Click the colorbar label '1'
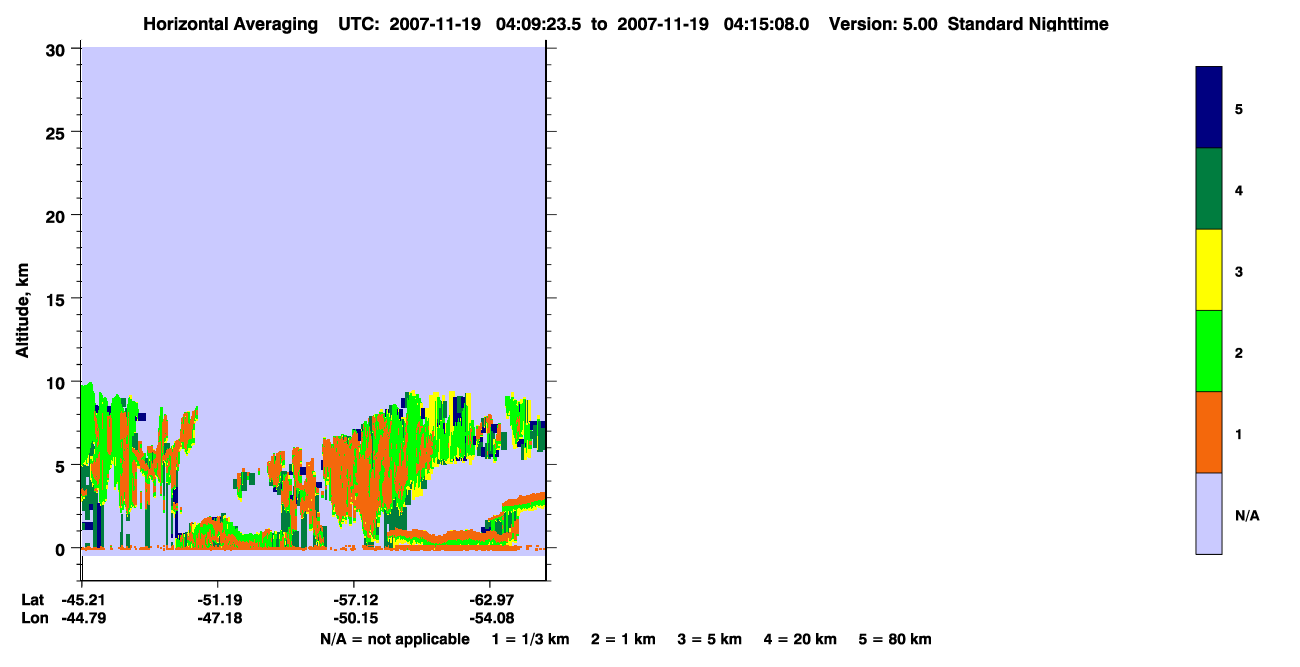 coord(1239,434)
